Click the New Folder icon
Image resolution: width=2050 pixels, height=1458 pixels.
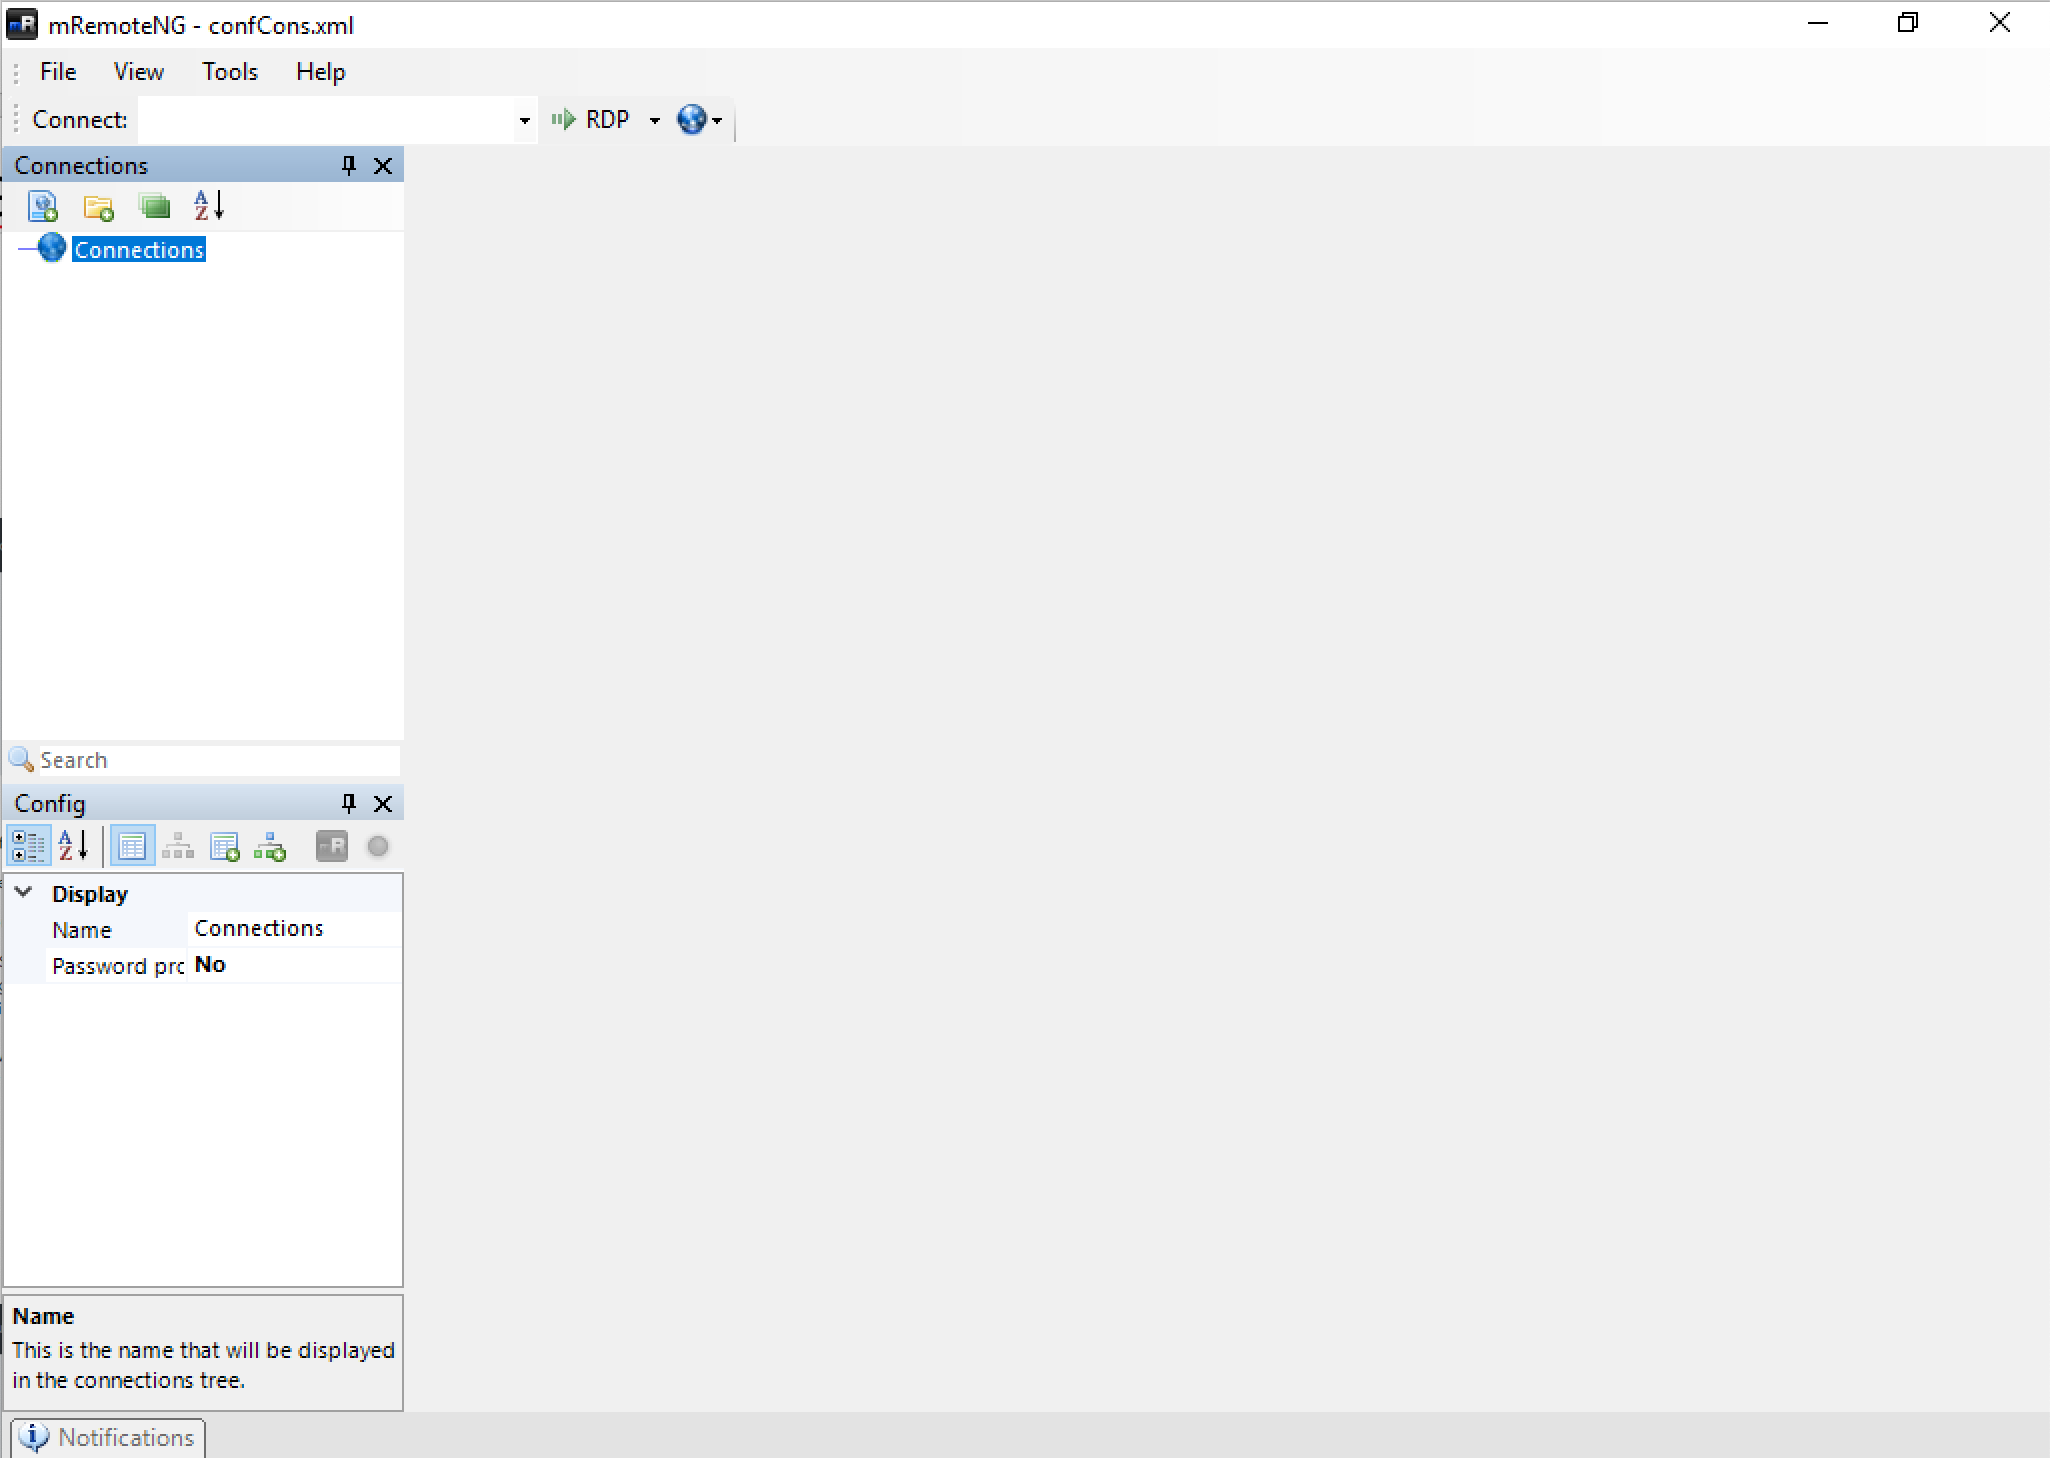tap(98, 206)
